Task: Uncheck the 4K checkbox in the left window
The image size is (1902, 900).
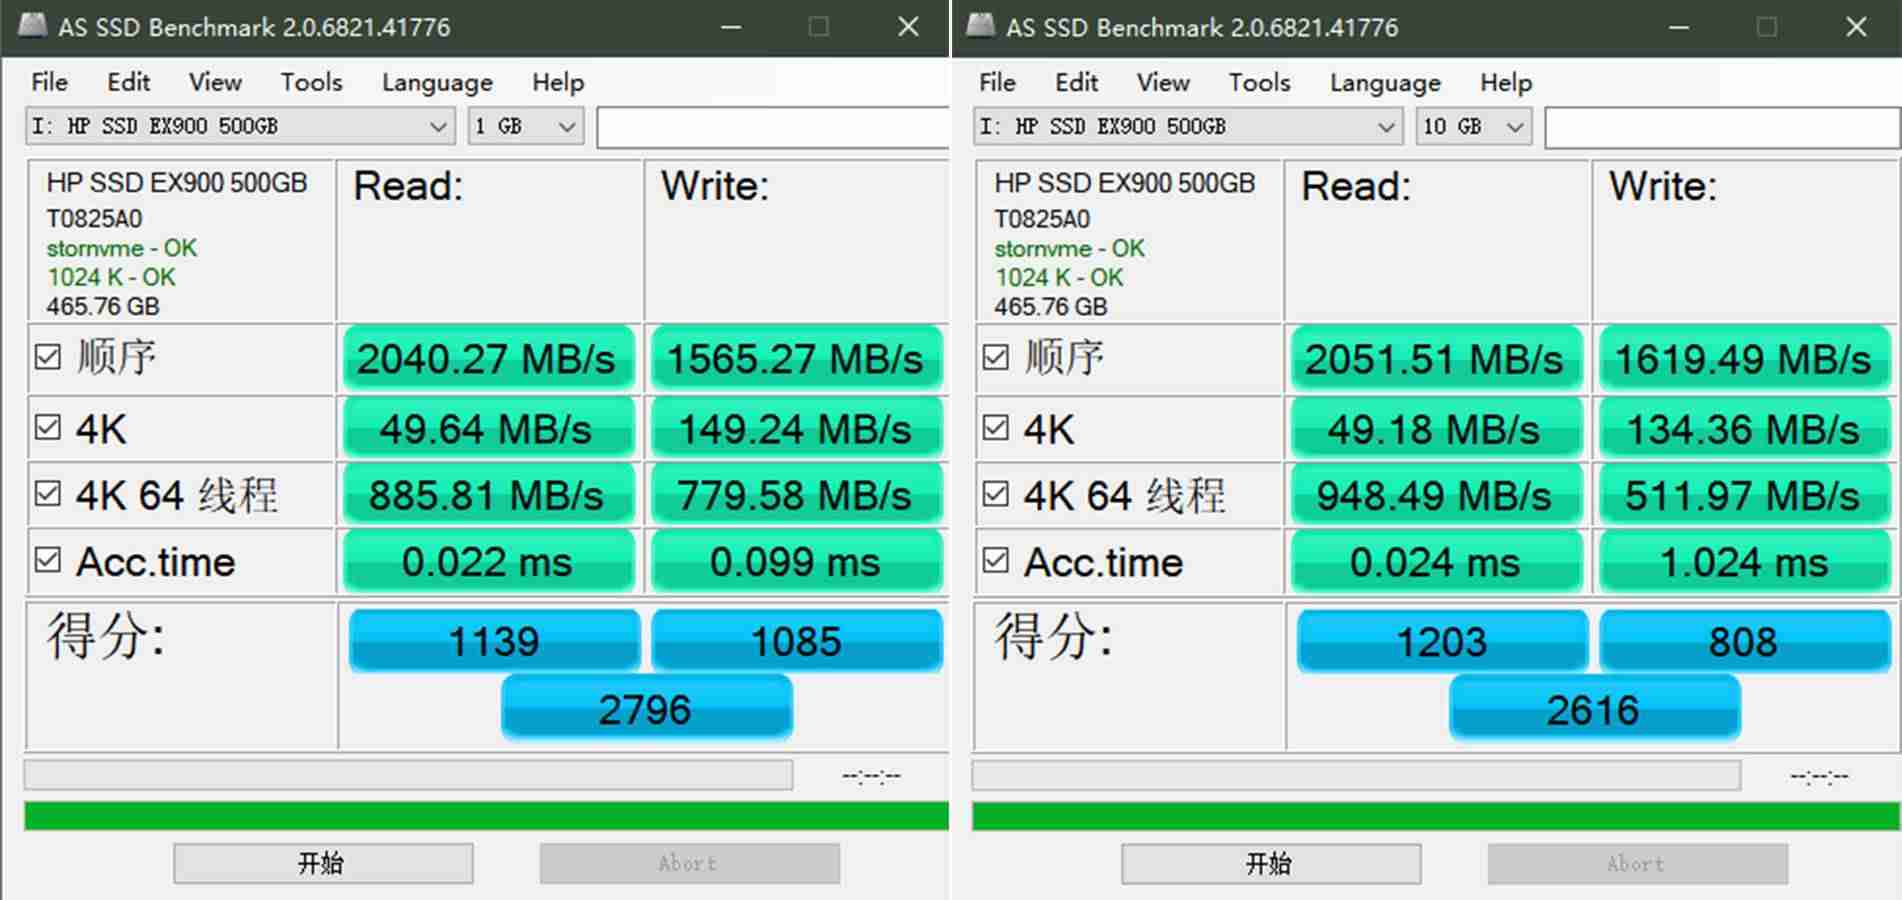Action: click(x=48, y=428)
